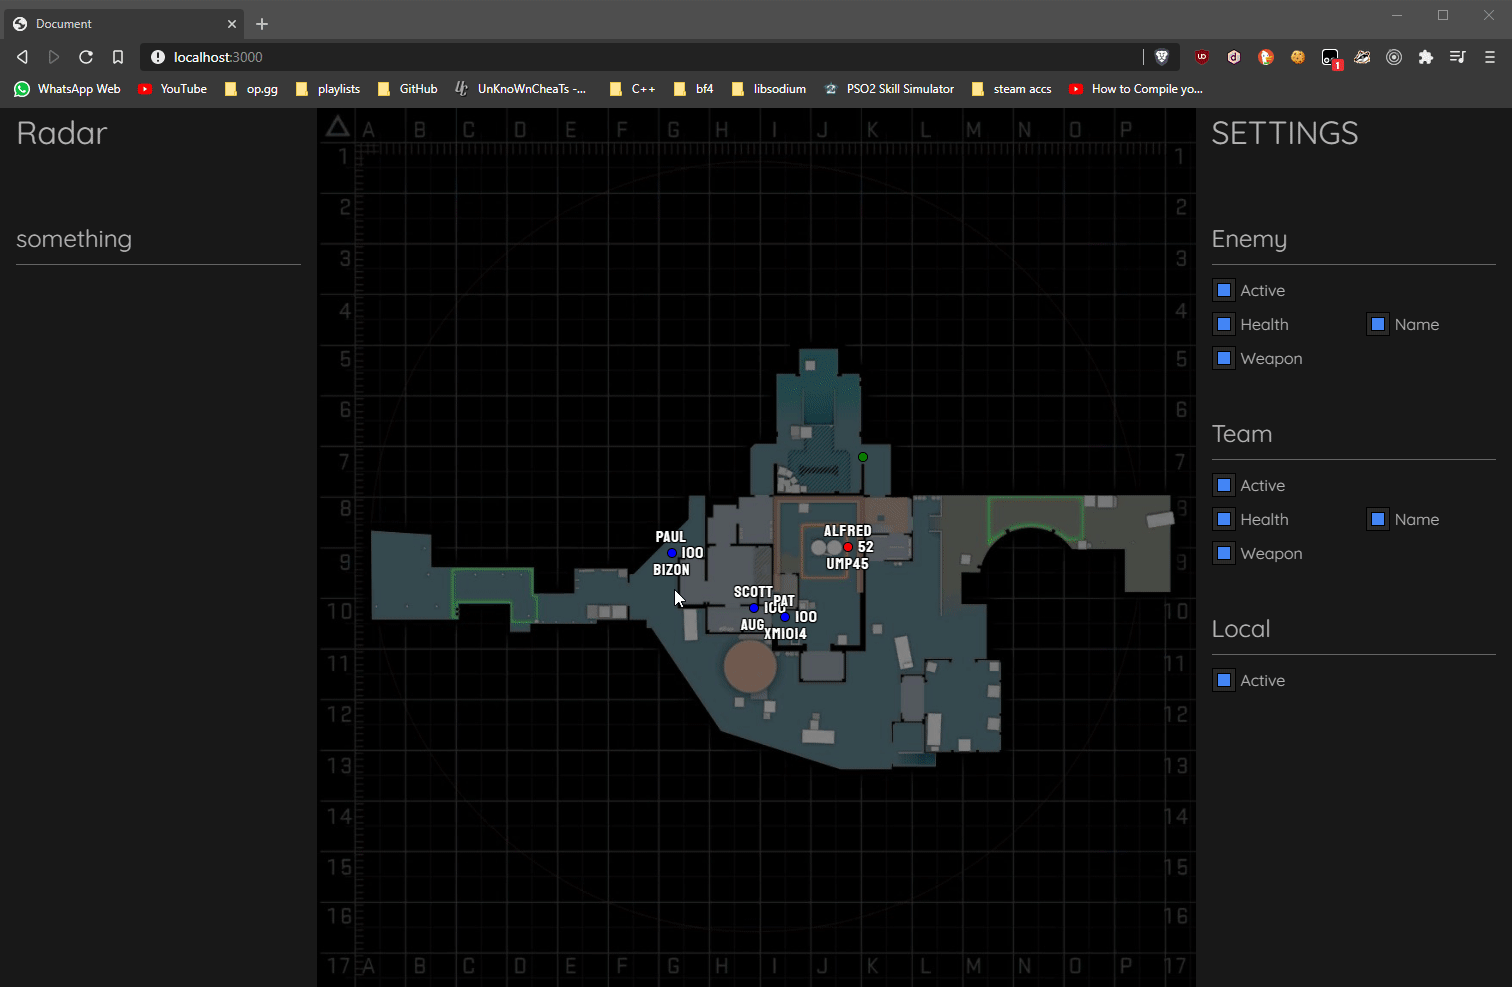This screenshot has height=987, width=1512.
Task: Open the Brave shields lion icon
Action: 1162,57
